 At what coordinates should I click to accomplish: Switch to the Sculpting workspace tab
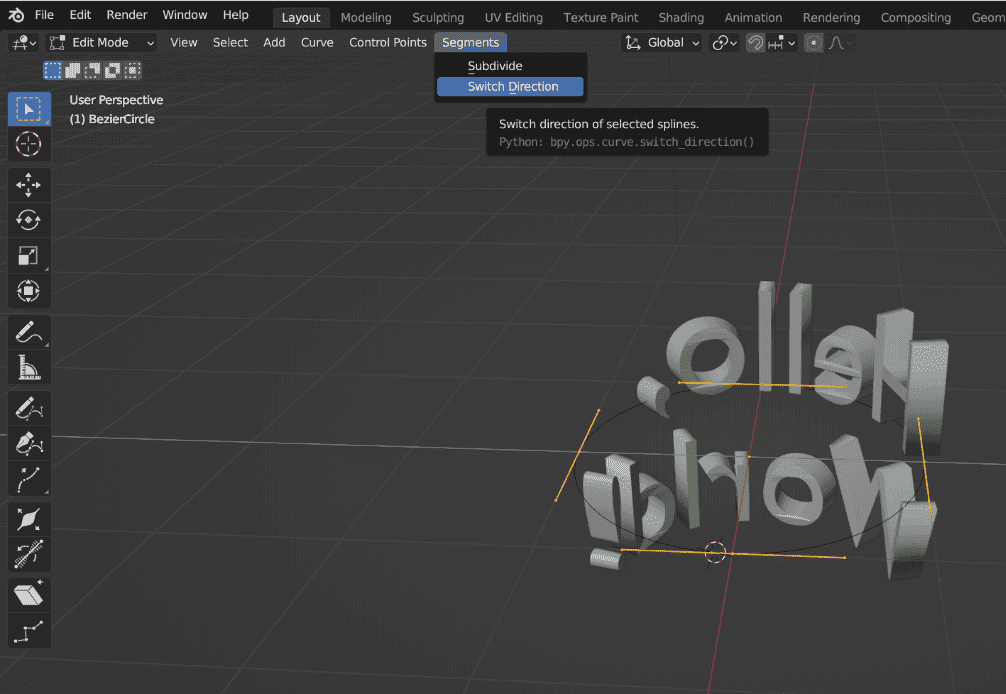(438, 18)
